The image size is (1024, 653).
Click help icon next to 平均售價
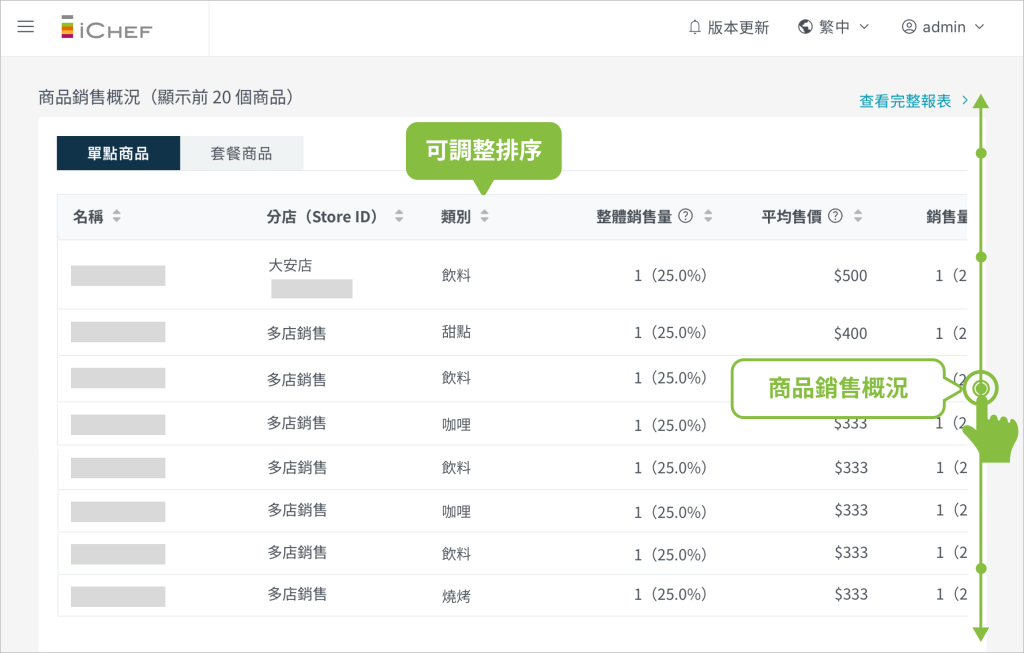[835, 216]
